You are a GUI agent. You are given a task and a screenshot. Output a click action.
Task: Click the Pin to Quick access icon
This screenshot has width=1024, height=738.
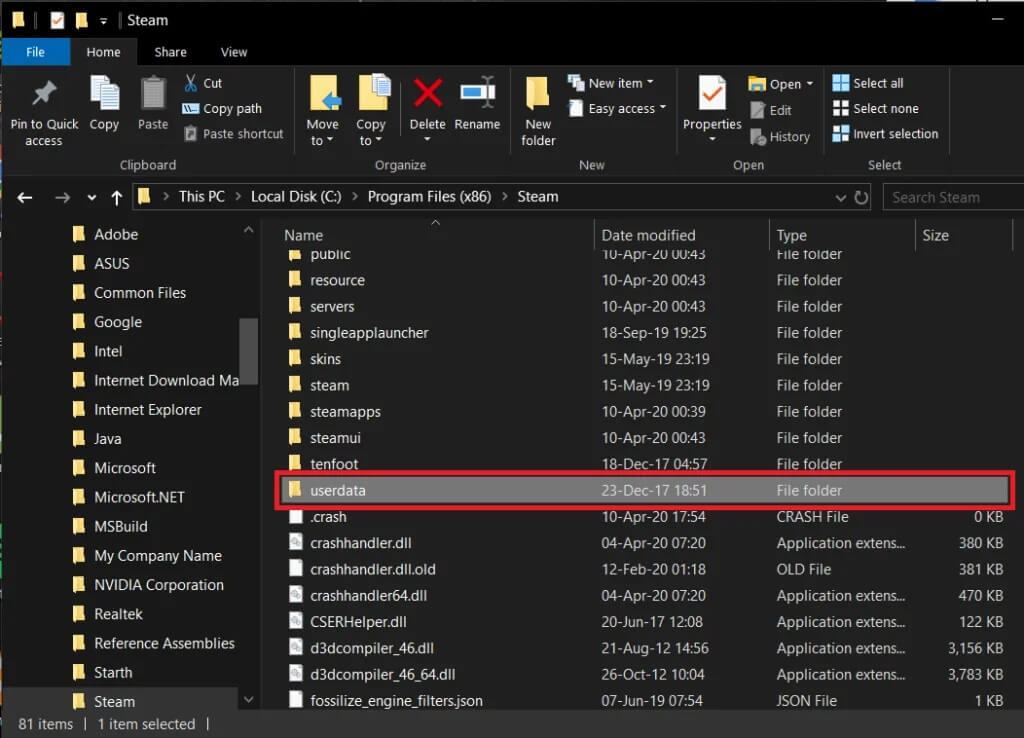click(44, 95)
